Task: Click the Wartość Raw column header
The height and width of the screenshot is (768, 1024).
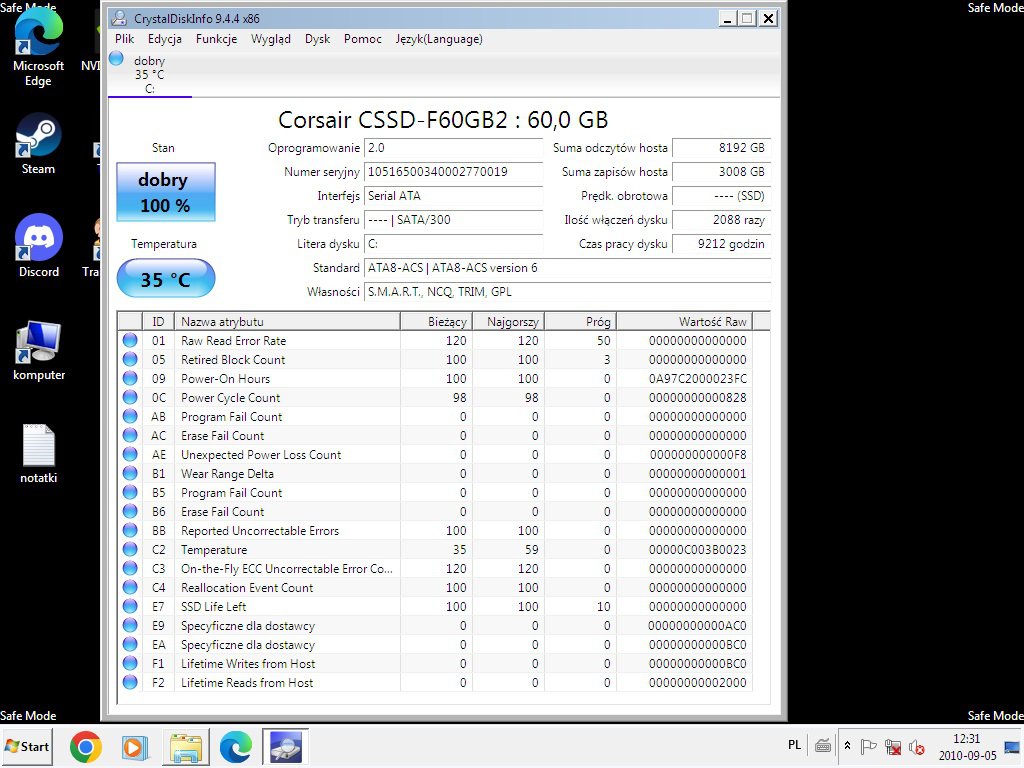Action: [x=684, y=321]
